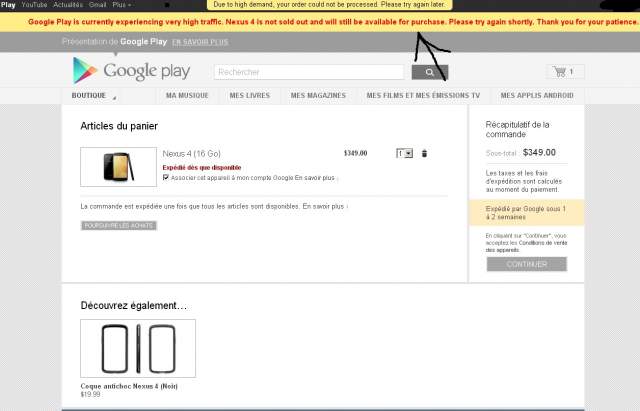Click the Rechercher search field
640x411 pixels.
(311, 72)
